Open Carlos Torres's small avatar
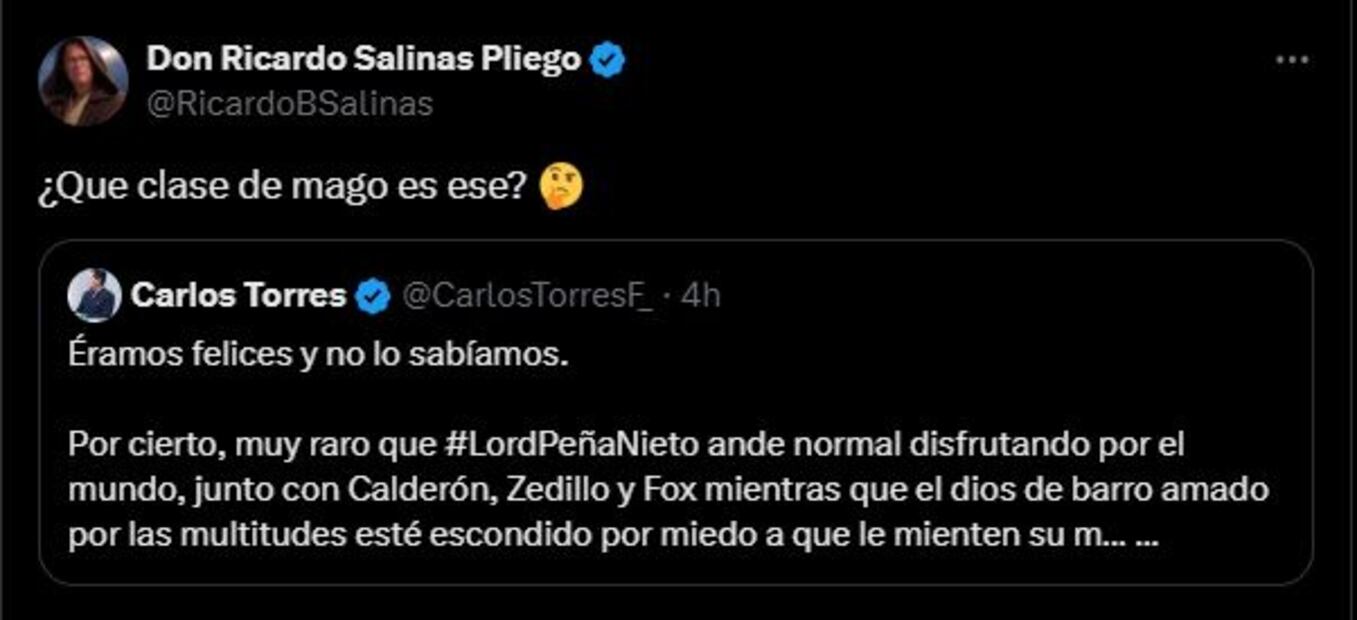 click(x=94, y=295)
